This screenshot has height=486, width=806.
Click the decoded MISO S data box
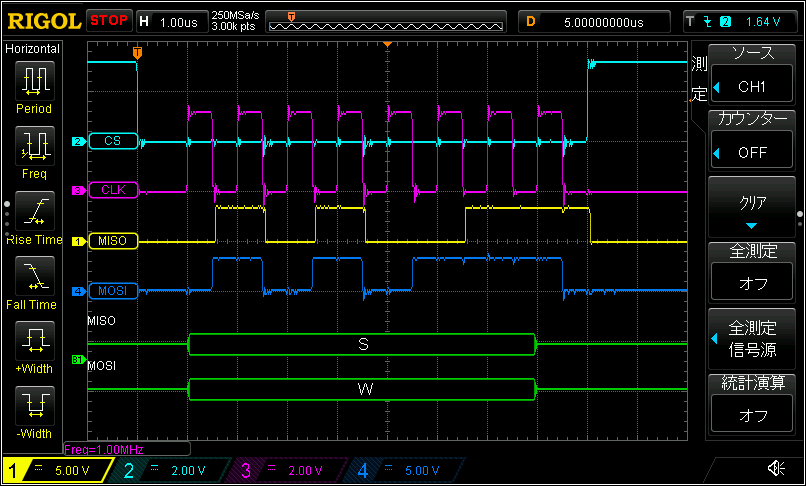tap(362, 345)
